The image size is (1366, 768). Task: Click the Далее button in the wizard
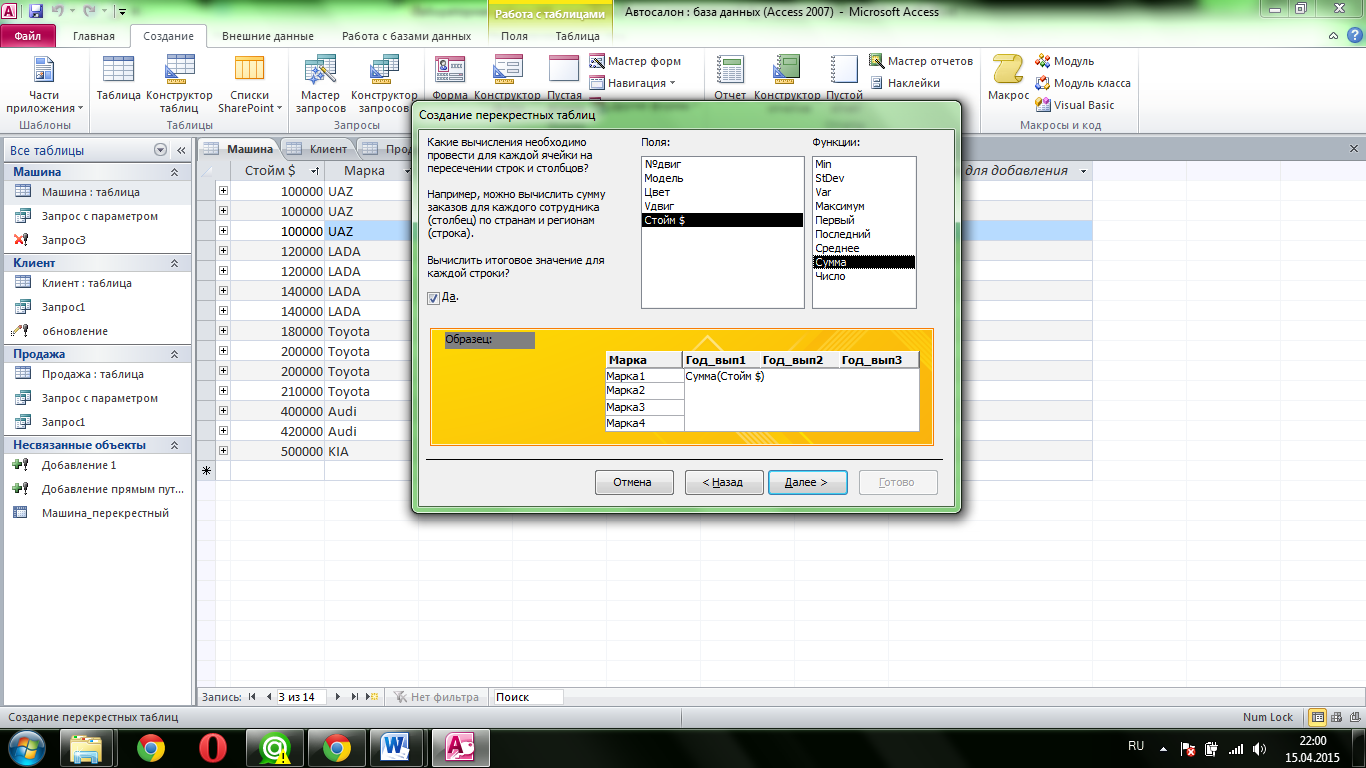(x=808, y=482)
